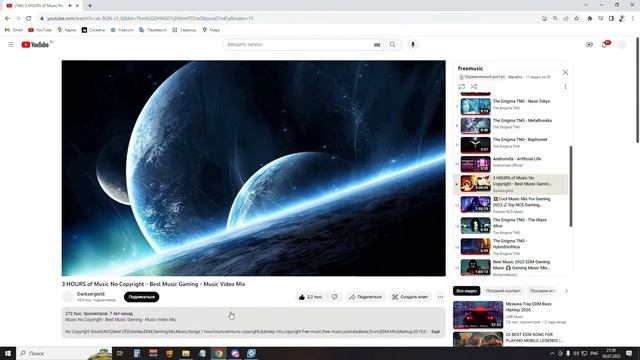Open YouTube notifications bell
Viewport: 640px width, 360px height.
pos(605,44)
